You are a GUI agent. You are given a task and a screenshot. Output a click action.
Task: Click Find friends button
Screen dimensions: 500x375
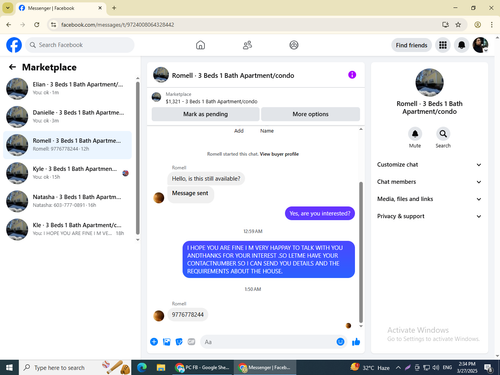pos(411,45)
